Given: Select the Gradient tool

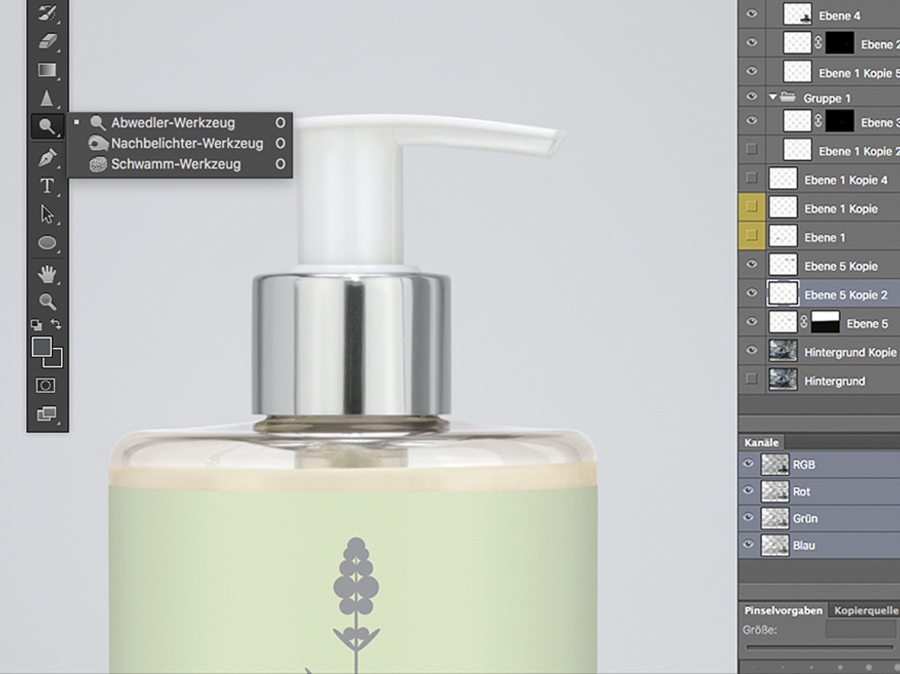Looking at the screenshot, I should [47, 70].
